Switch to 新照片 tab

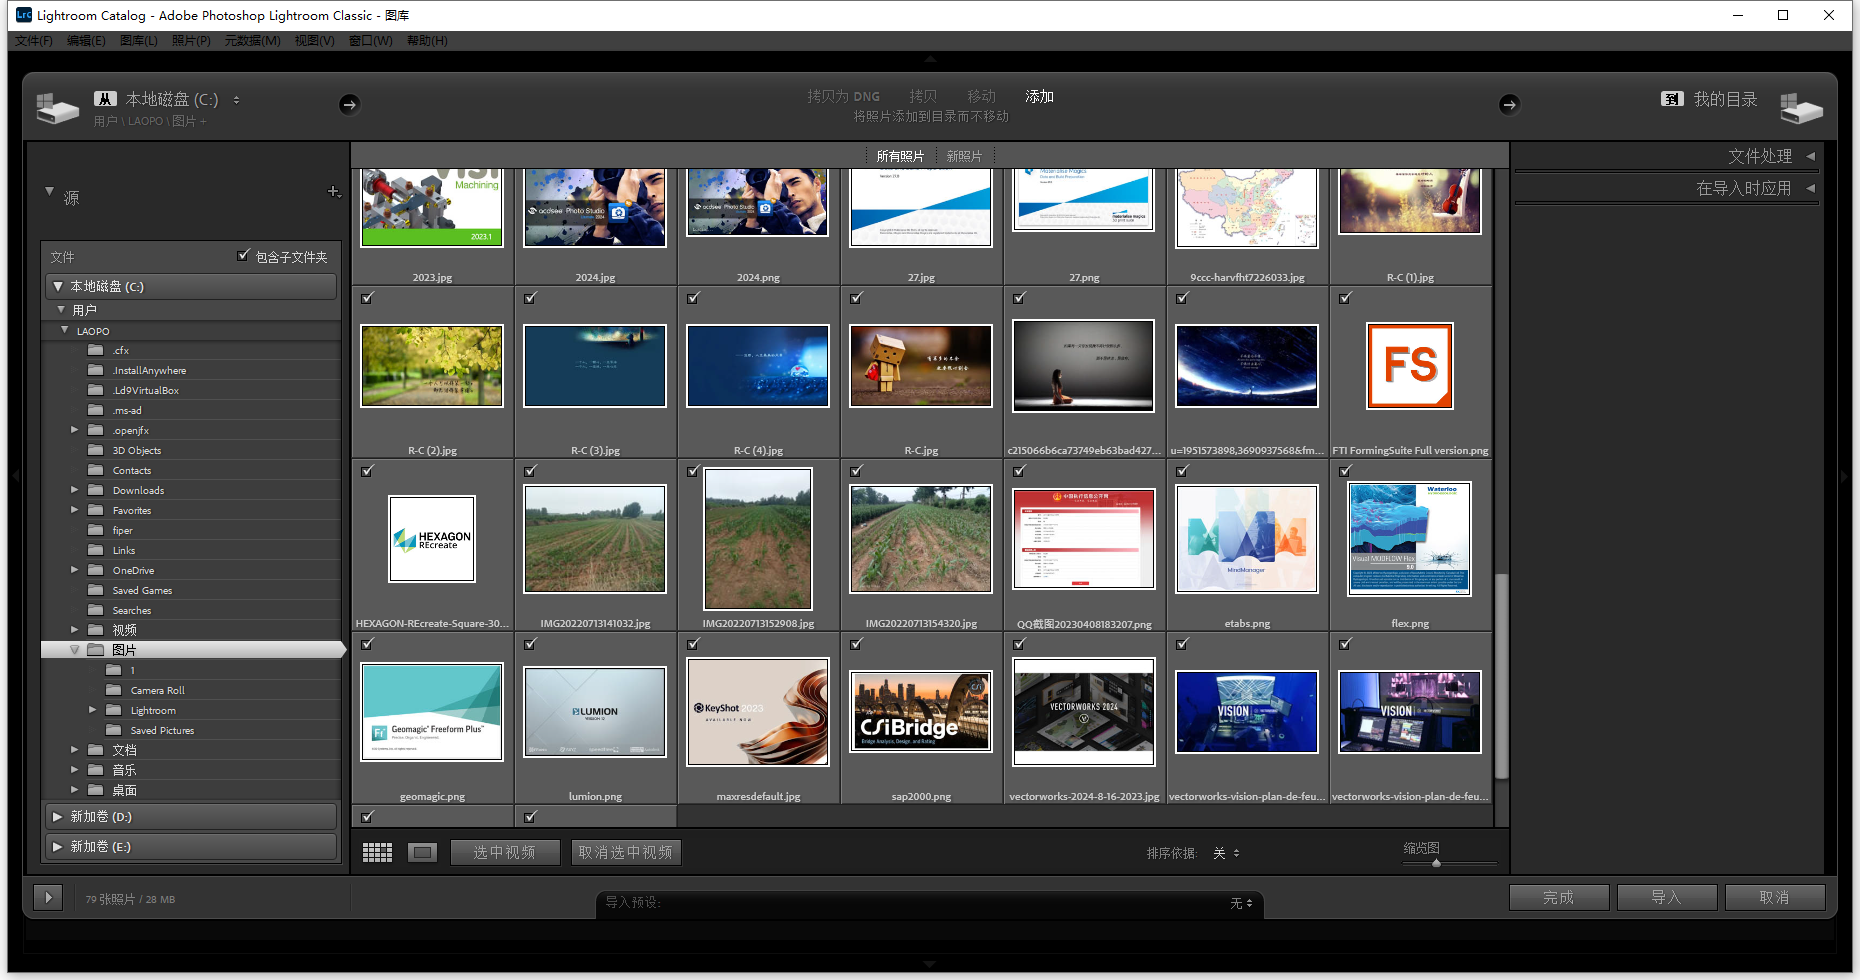tap(964, 156)
